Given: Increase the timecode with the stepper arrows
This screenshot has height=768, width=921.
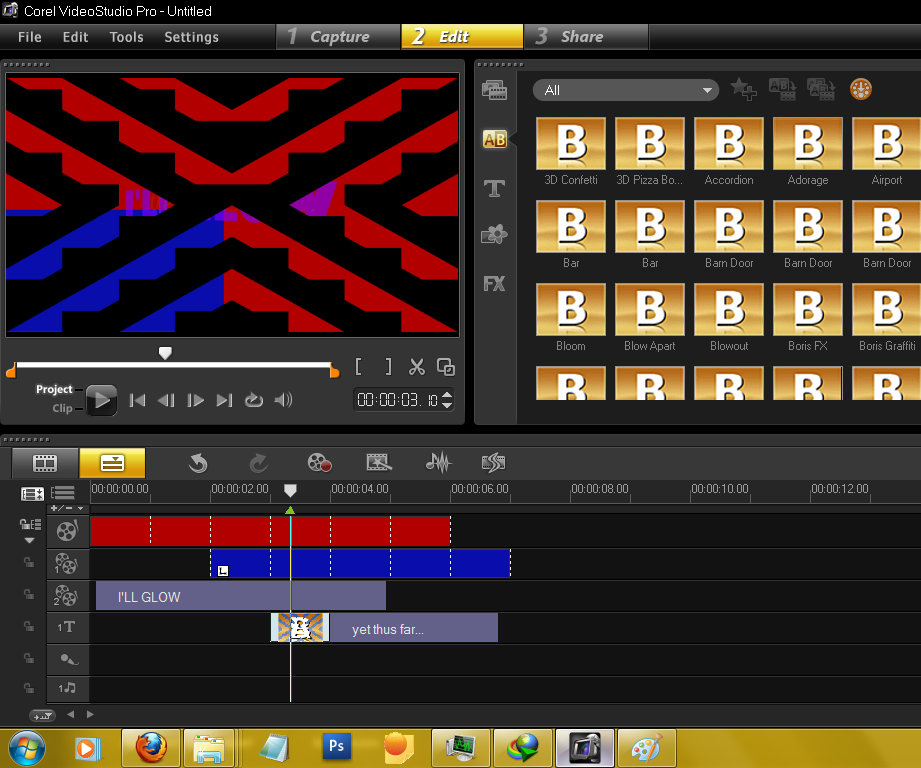Looking at the screenshot, I should [446, 395].
